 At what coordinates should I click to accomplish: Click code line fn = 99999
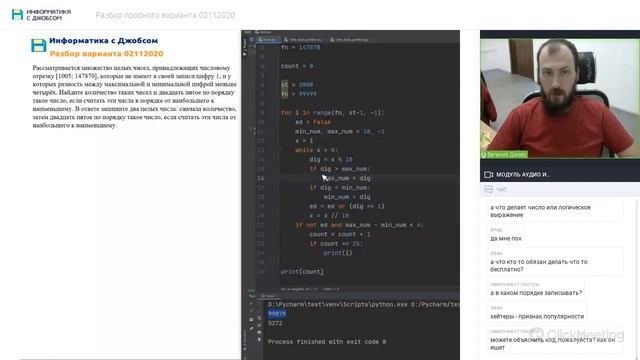(298, 94)
